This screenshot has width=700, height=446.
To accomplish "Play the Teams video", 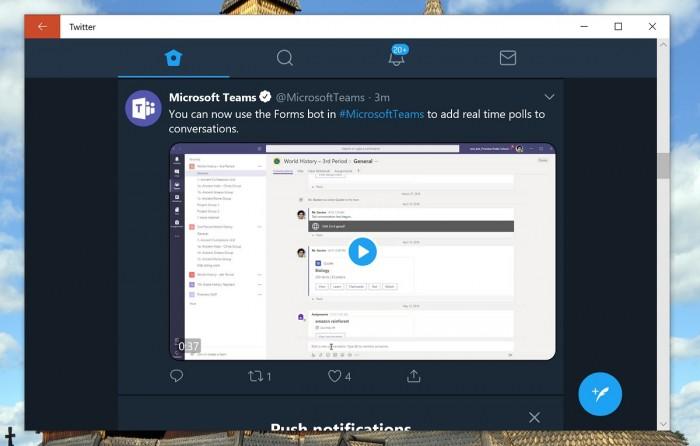I will 362,252.
